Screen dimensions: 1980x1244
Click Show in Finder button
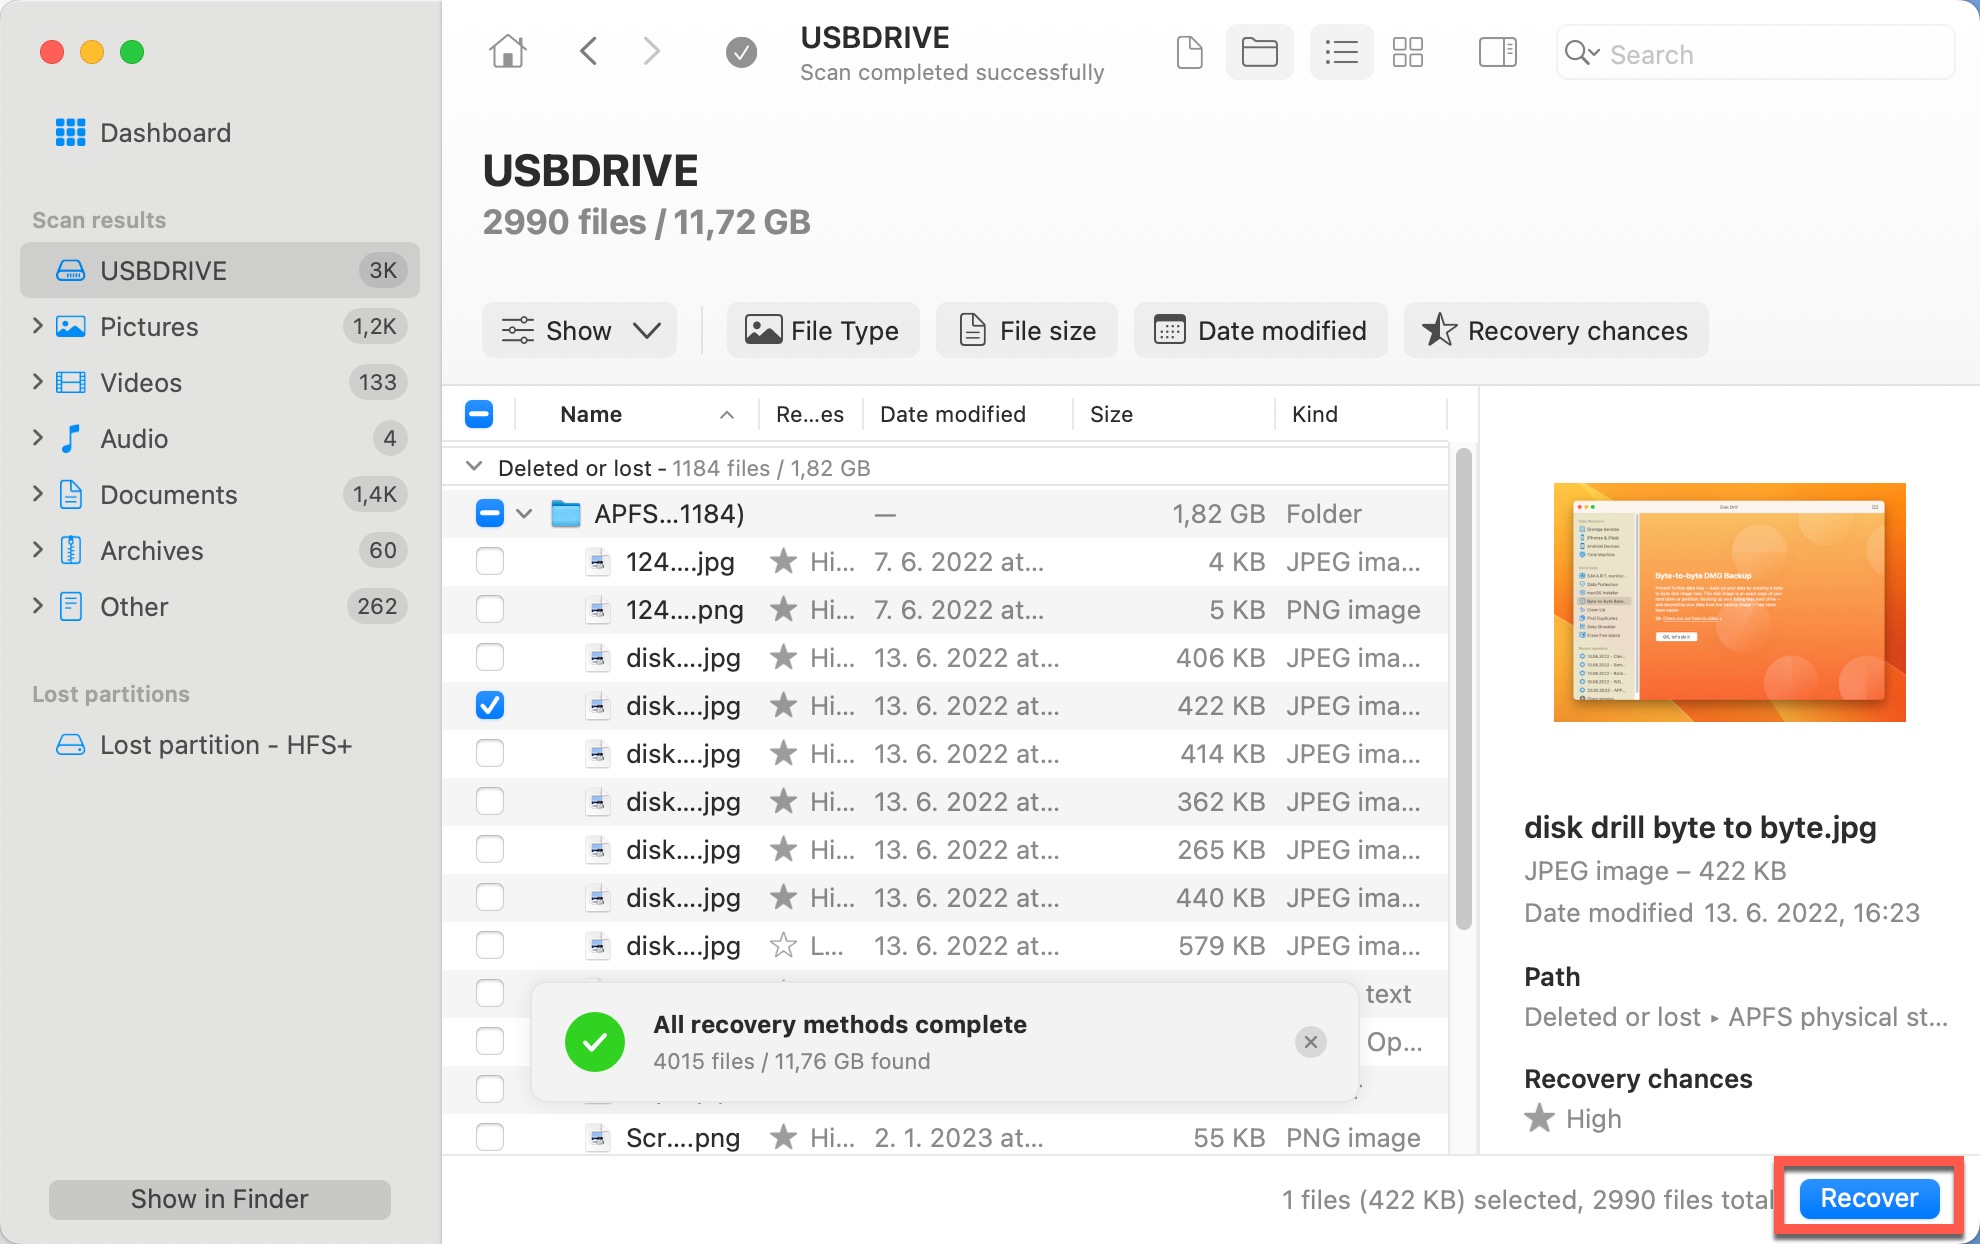(x=219, y=1199)
